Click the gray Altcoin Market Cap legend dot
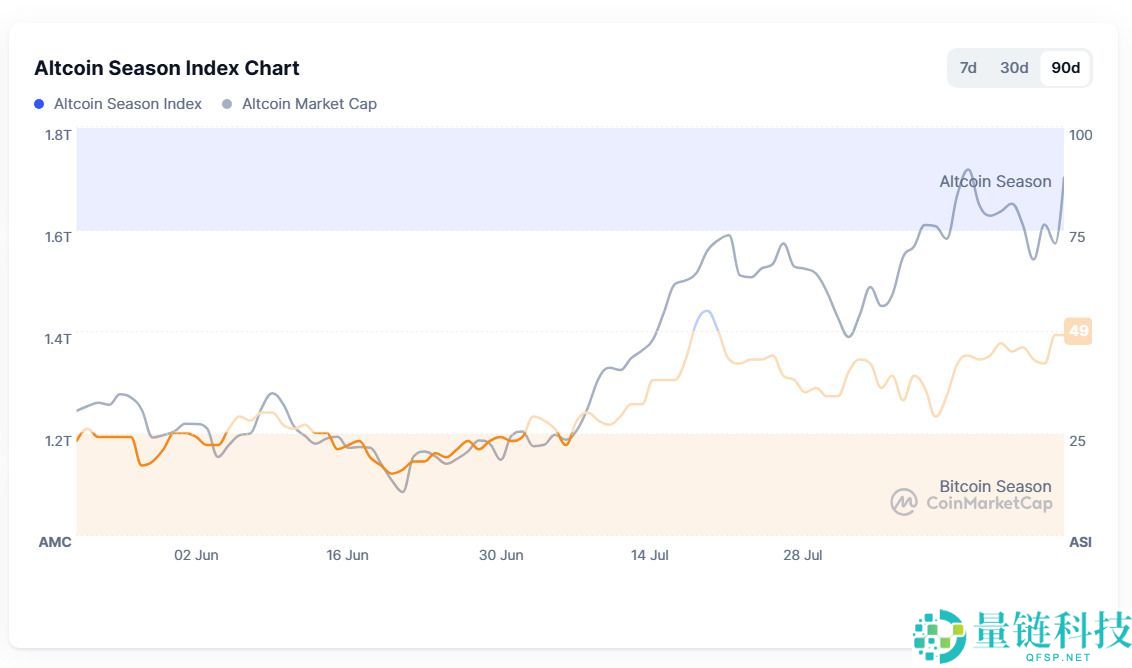 click(227, 104)
